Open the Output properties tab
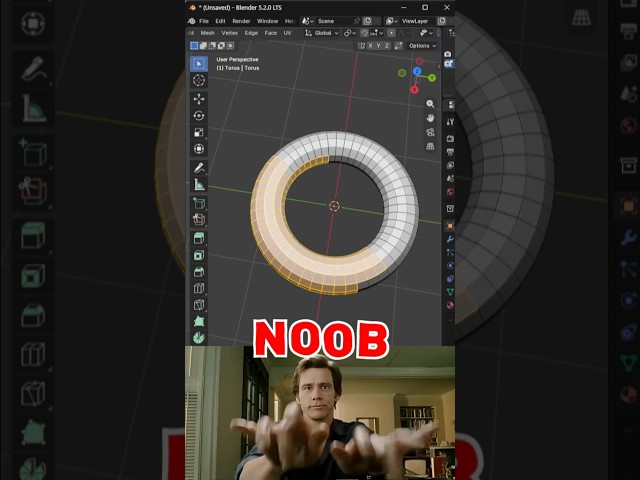640x480 pixels. tap(450, 152)
